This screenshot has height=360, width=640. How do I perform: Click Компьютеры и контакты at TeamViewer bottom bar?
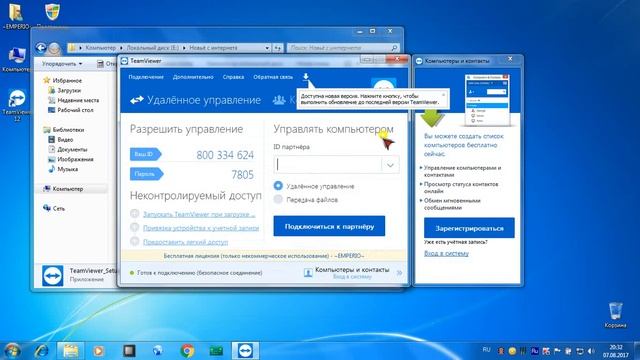[352, 270]
